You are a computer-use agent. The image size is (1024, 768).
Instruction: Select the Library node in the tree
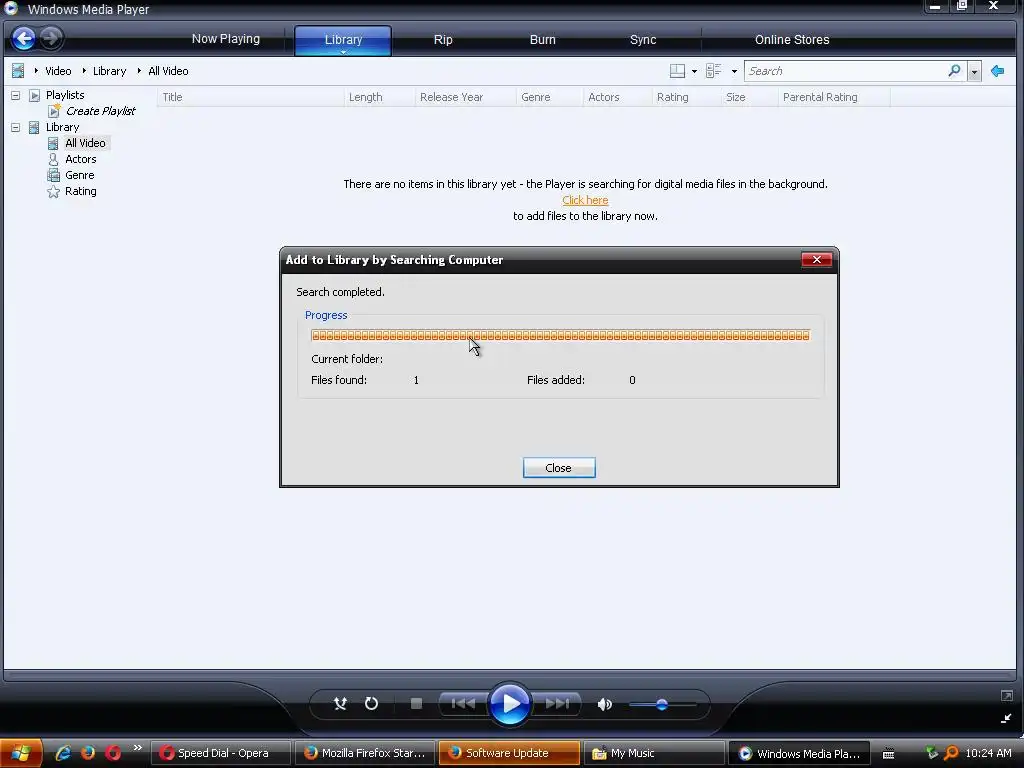click(x=62, y=127)
